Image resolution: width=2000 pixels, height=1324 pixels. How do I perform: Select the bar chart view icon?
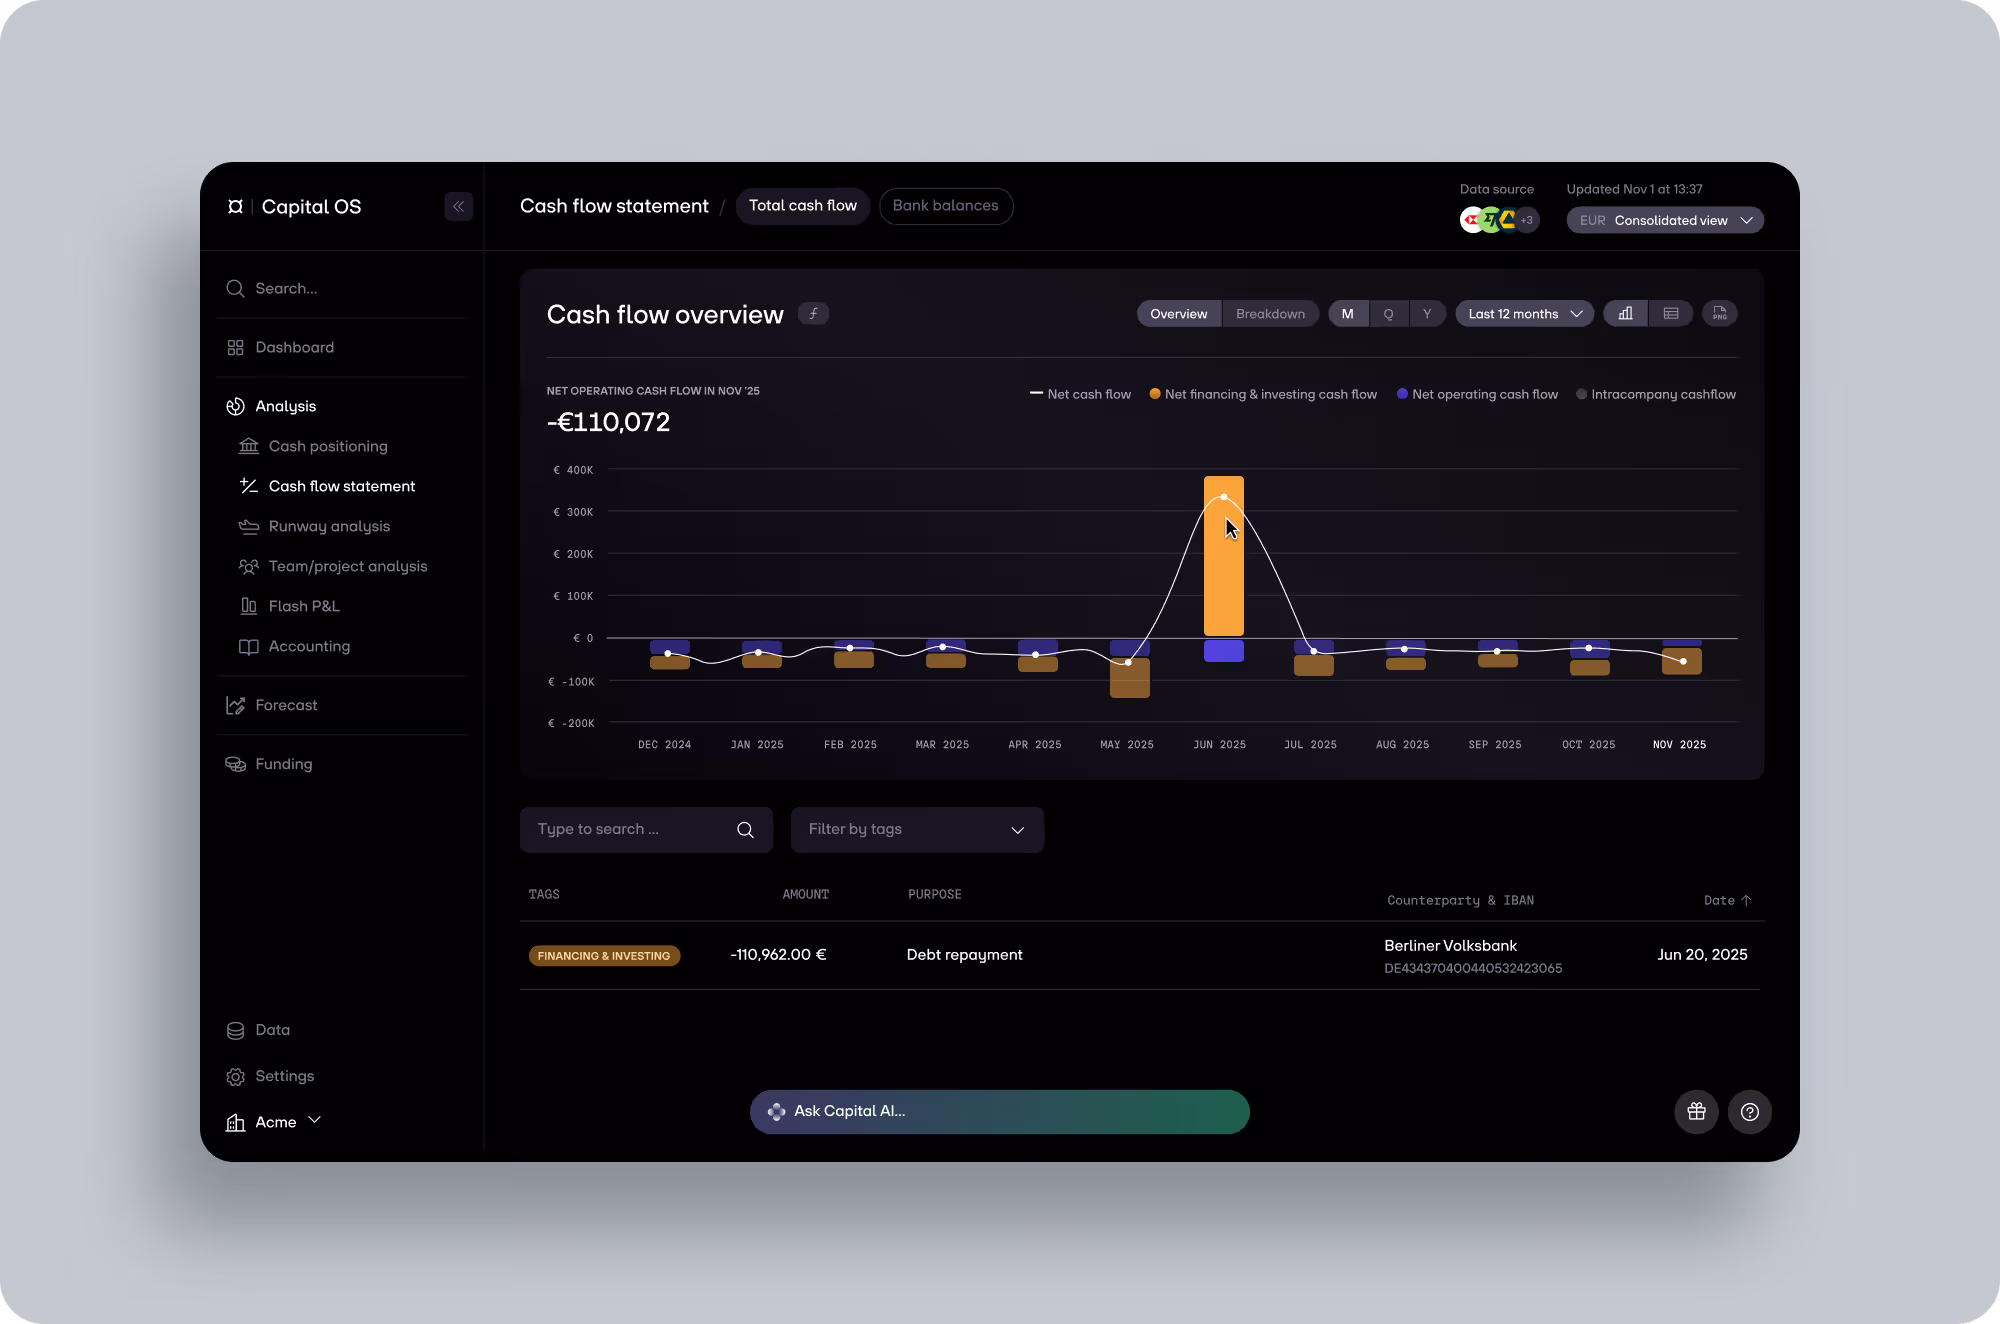click(x=1626, y=314)
